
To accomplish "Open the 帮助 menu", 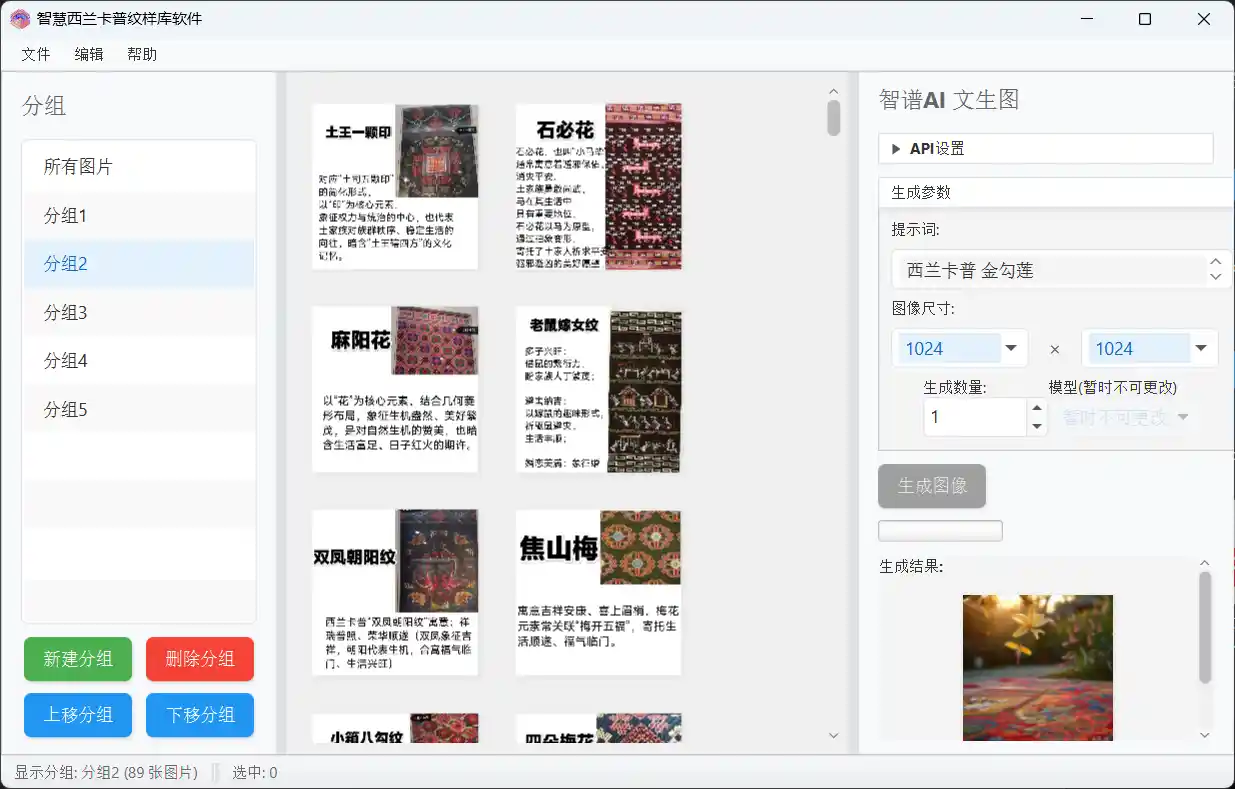I will 142,54.
